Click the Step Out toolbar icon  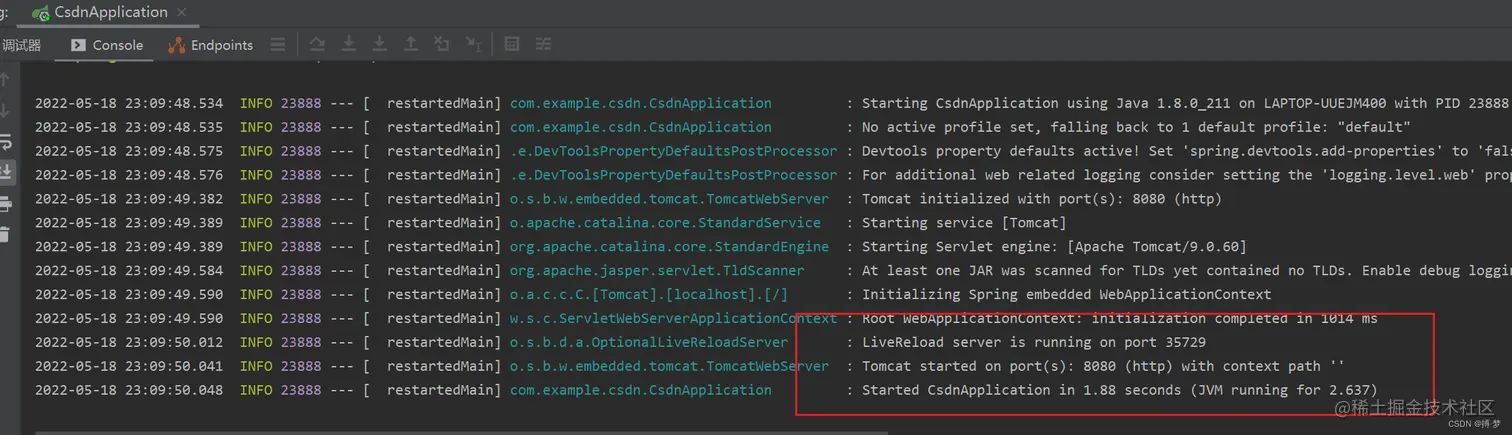(411, 45)
